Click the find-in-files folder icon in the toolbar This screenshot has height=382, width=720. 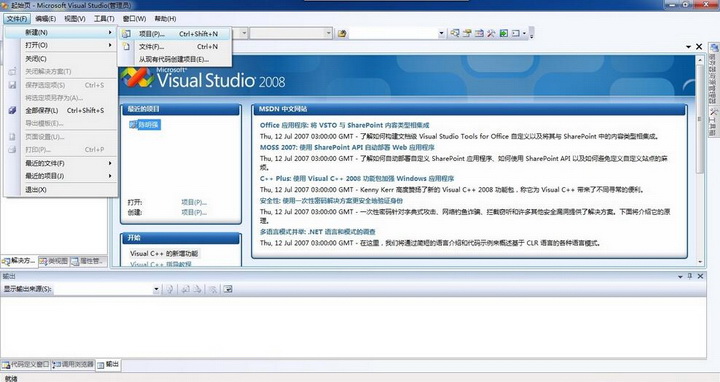tap(342, 34)
